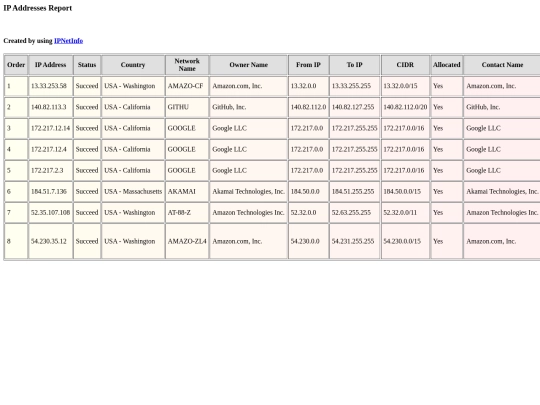Click network name AKAMAI cell
This screenshot has height=405, width=540.
click(187, 191)
